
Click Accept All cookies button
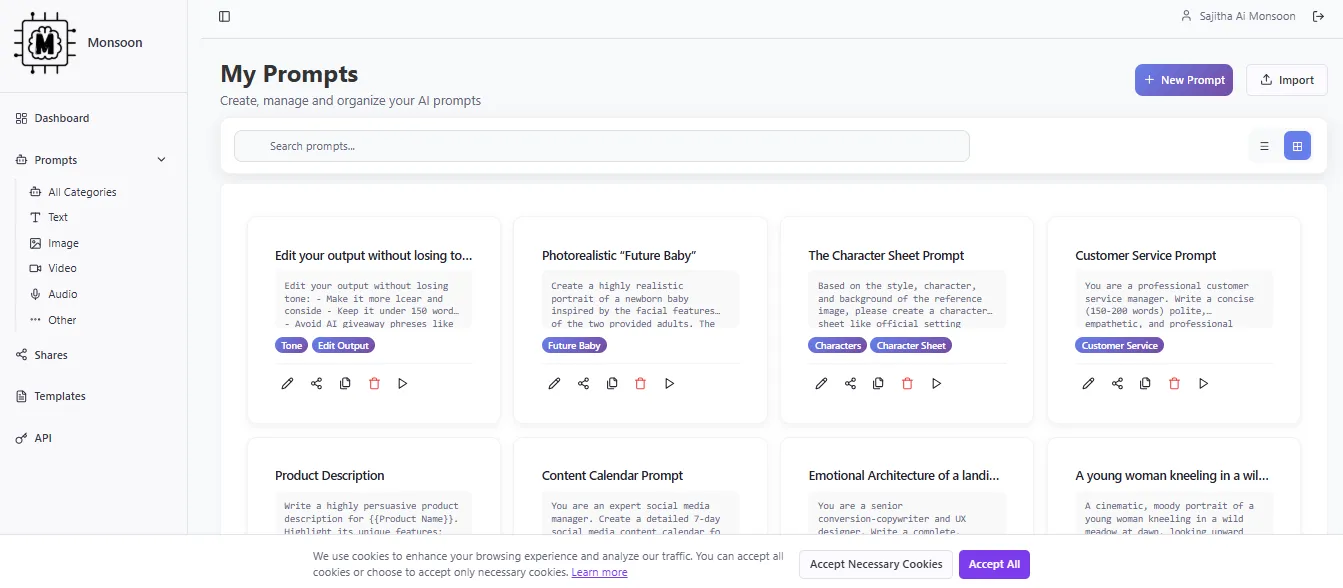[x=994, y=564]
